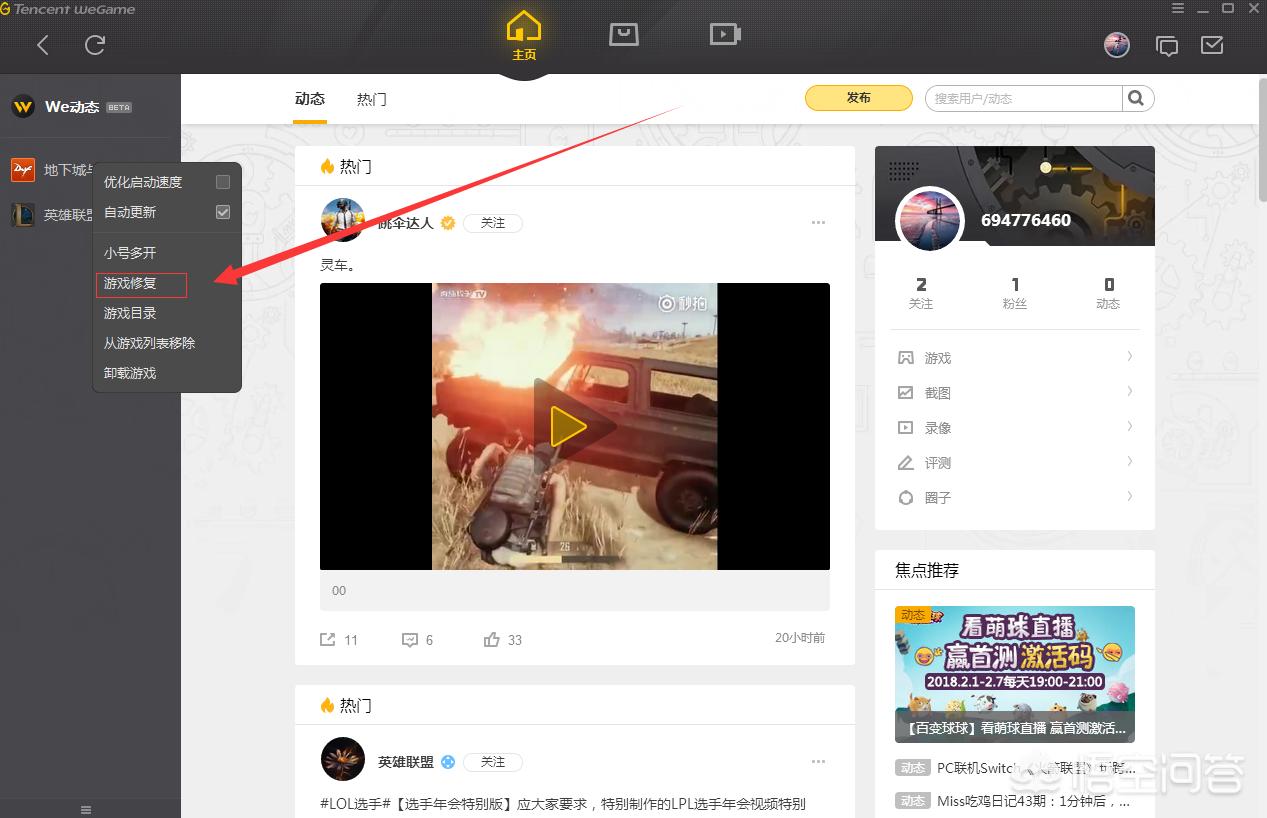1267x818 pixels.
Task: Like the 灵车 post
Action: (503, 639)
